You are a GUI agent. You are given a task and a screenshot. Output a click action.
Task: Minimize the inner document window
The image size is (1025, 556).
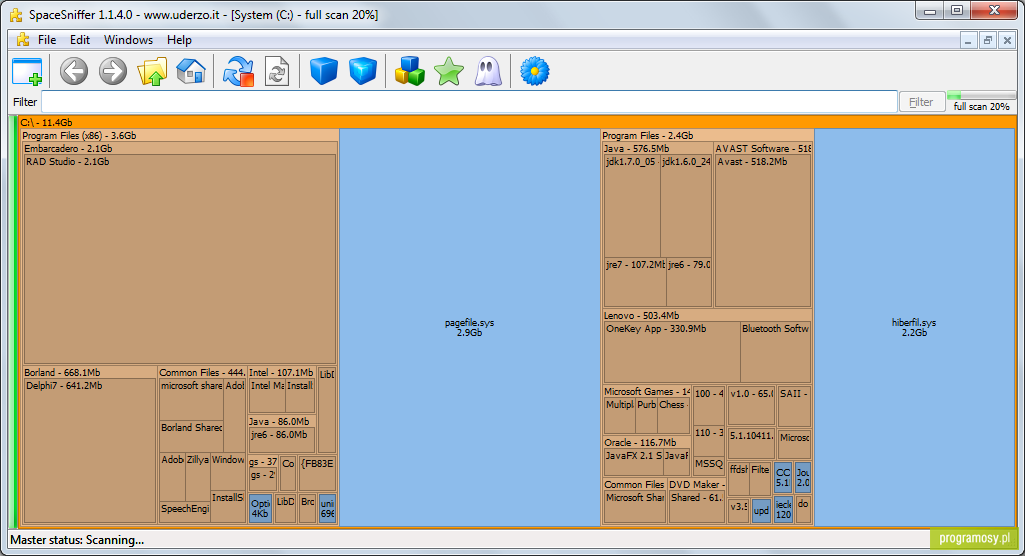click(969, 40)
